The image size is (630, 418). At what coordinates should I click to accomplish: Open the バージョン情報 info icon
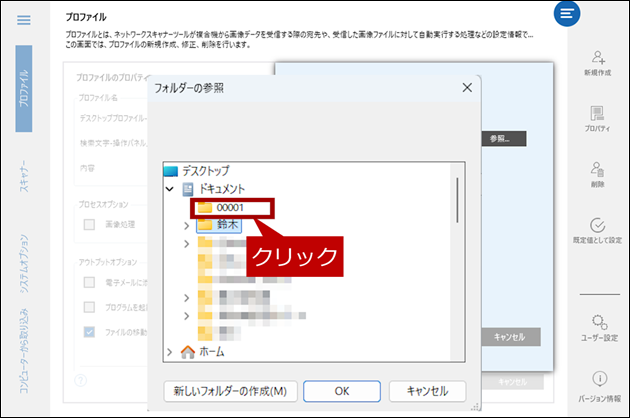coord(597,378)
